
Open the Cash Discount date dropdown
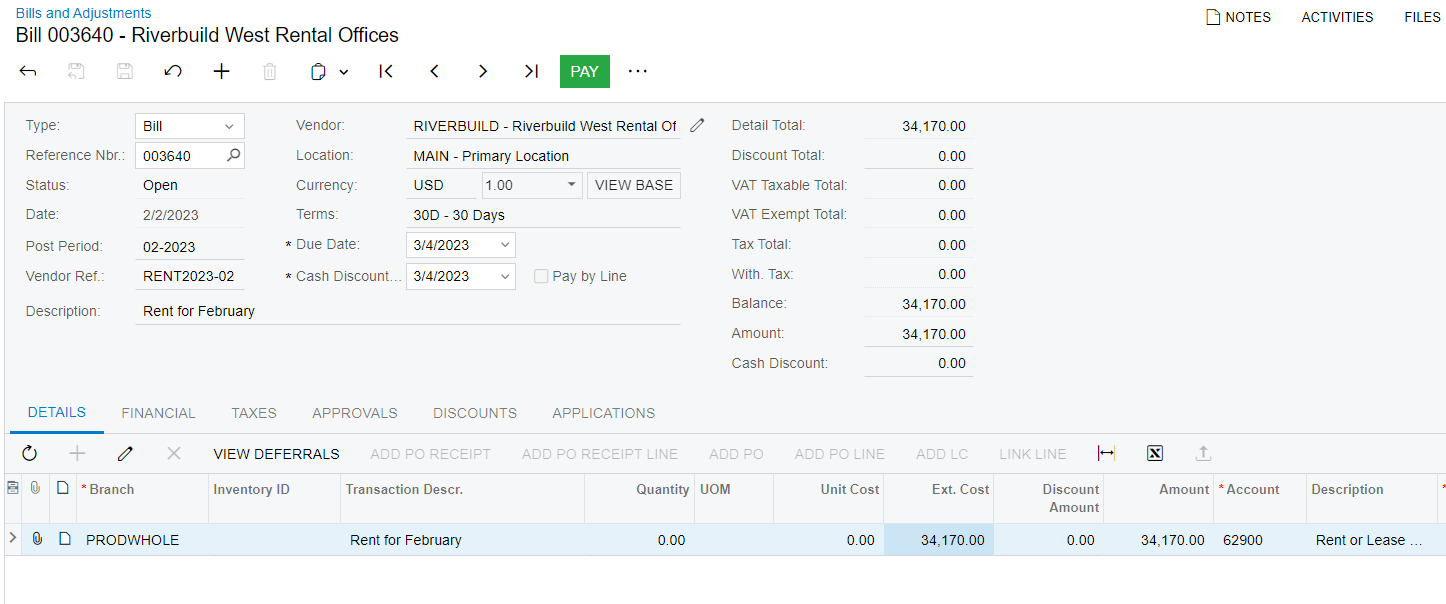tap(505, 276)
